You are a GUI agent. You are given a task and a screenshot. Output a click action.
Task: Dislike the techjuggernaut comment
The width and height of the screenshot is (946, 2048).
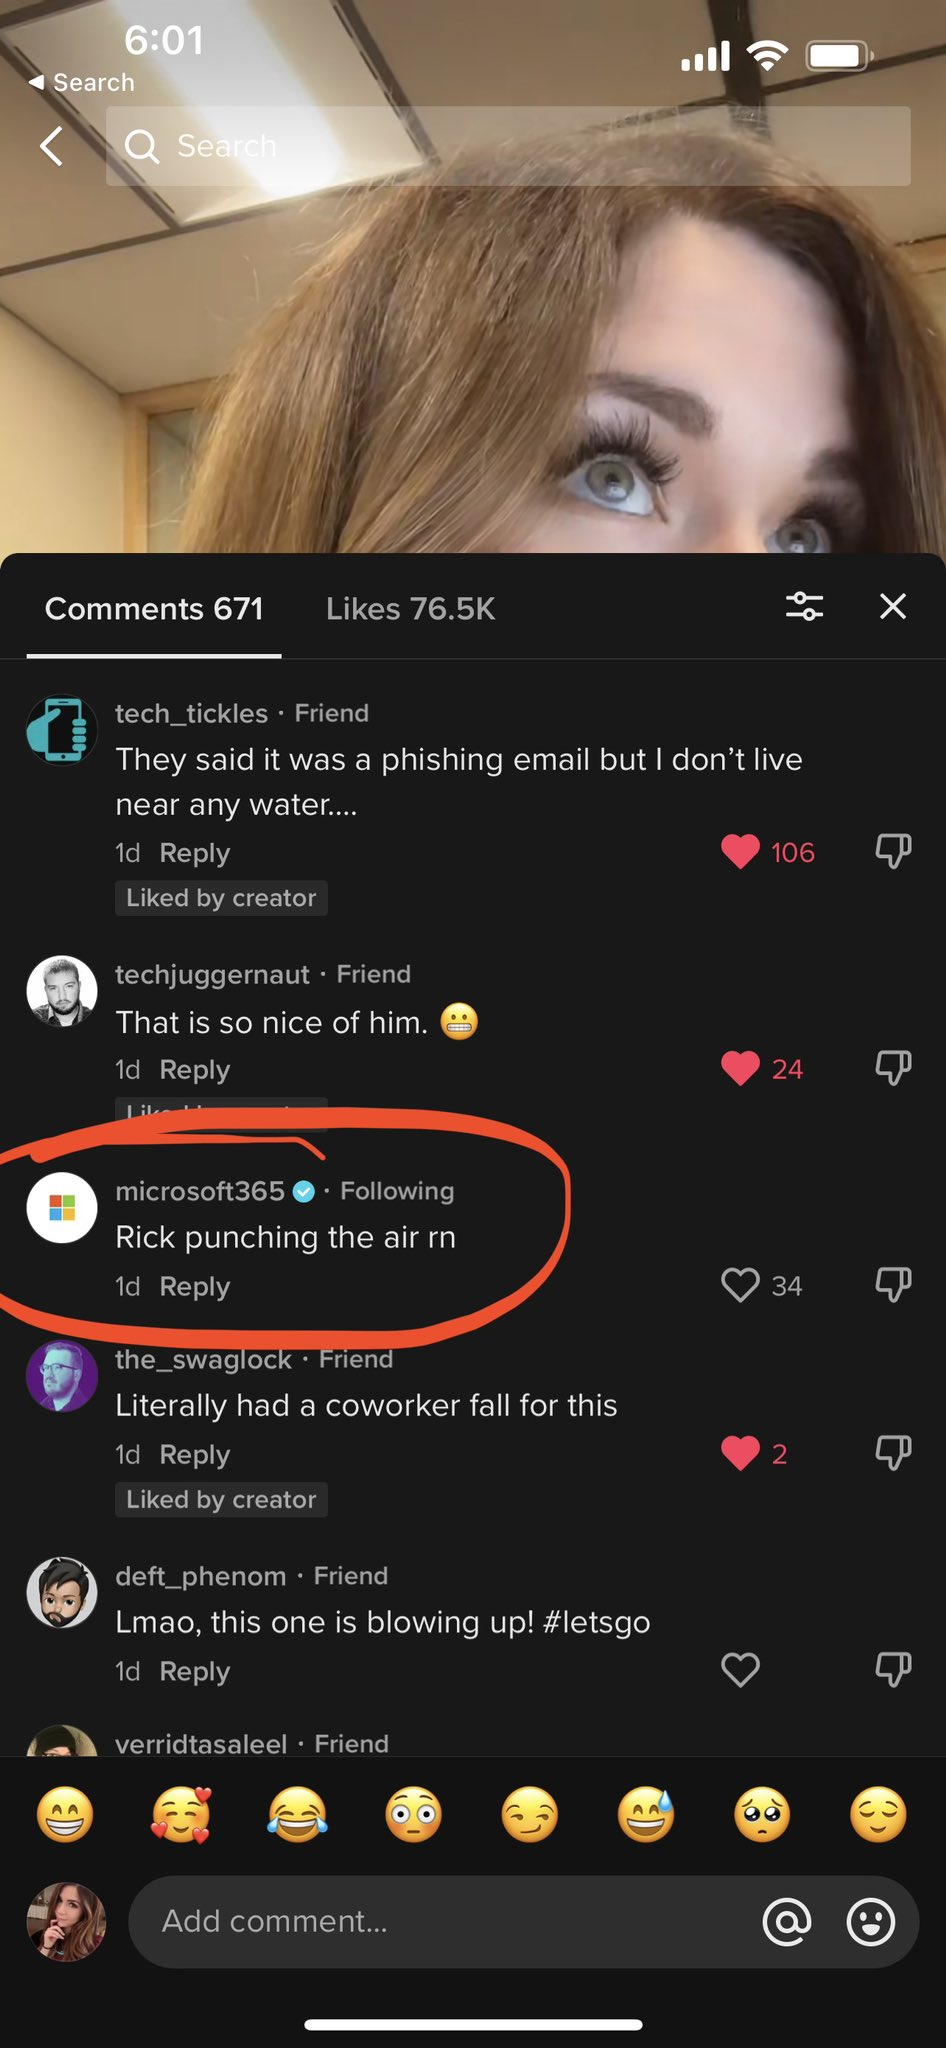point(893,1068)
